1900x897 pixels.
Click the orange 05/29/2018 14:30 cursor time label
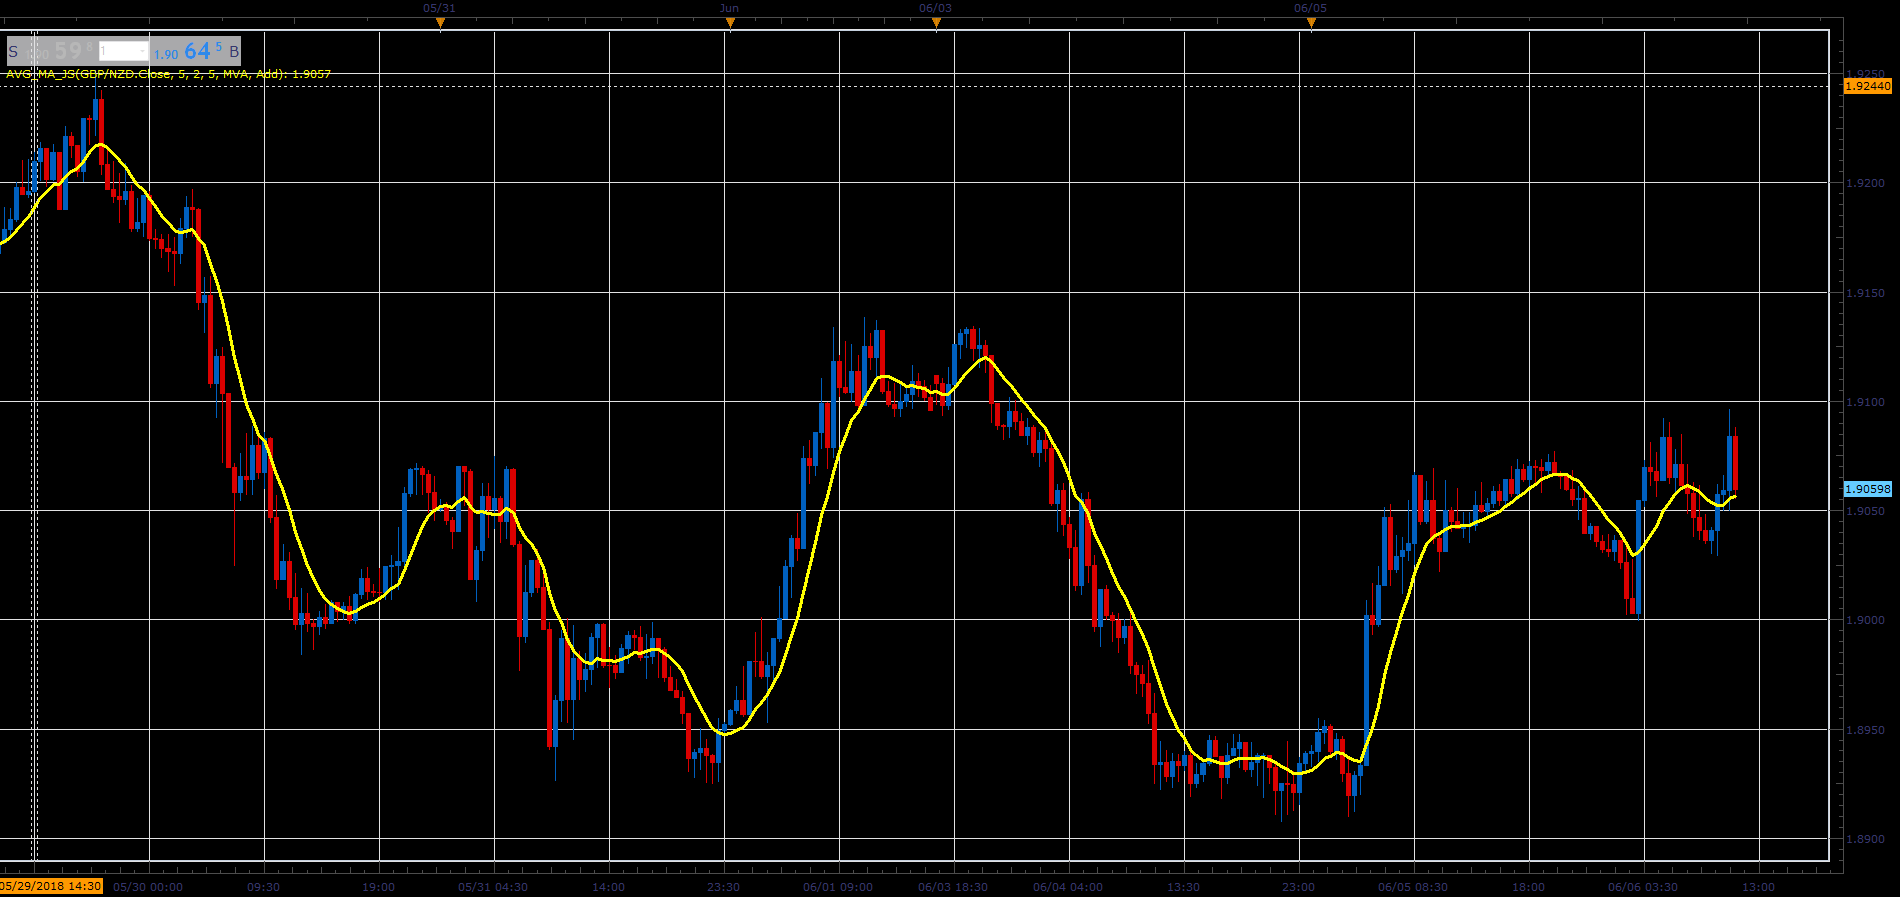(x=51, y=886)
